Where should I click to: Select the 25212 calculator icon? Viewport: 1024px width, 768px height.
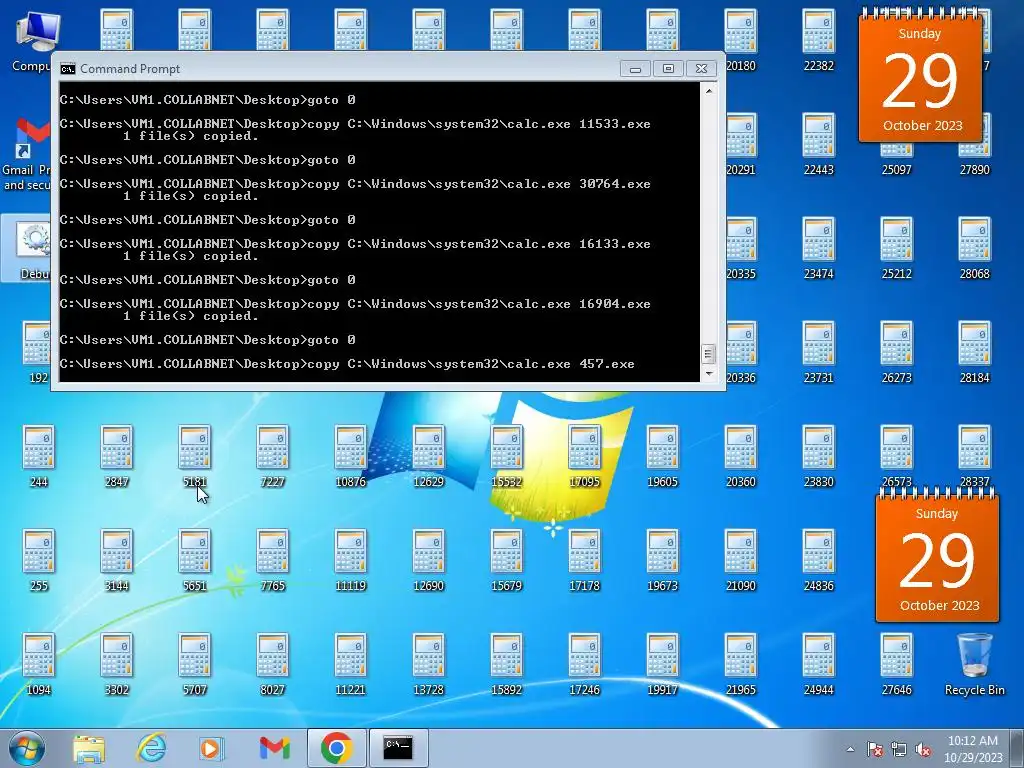tap(896, 248)
